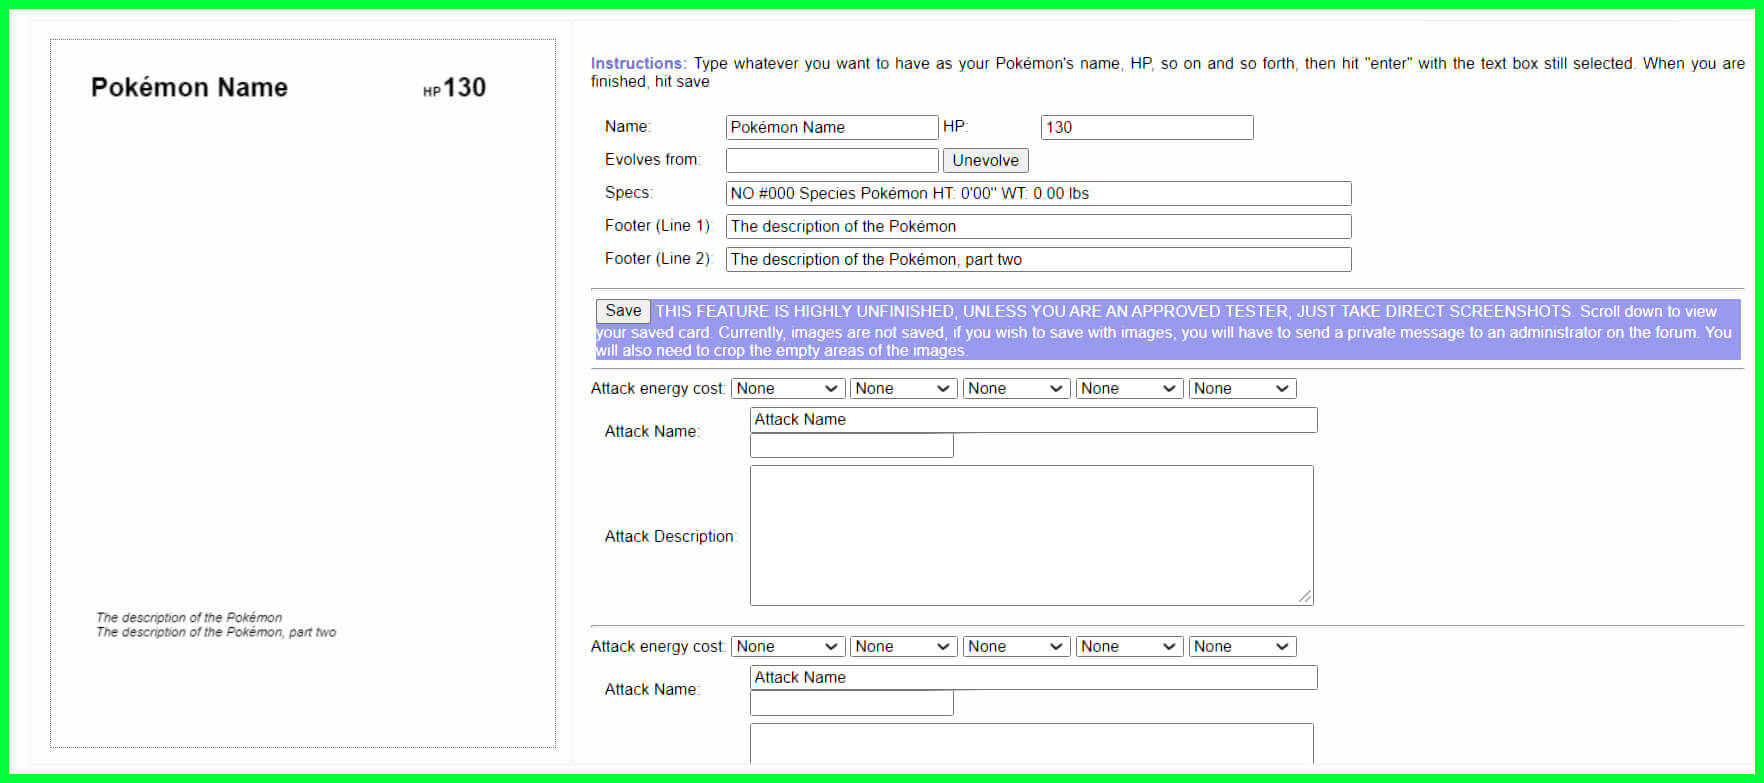1764x783 pixels.
Task: Grab the first Attack Description textarea resize handle
Action: coord(1305,597)
